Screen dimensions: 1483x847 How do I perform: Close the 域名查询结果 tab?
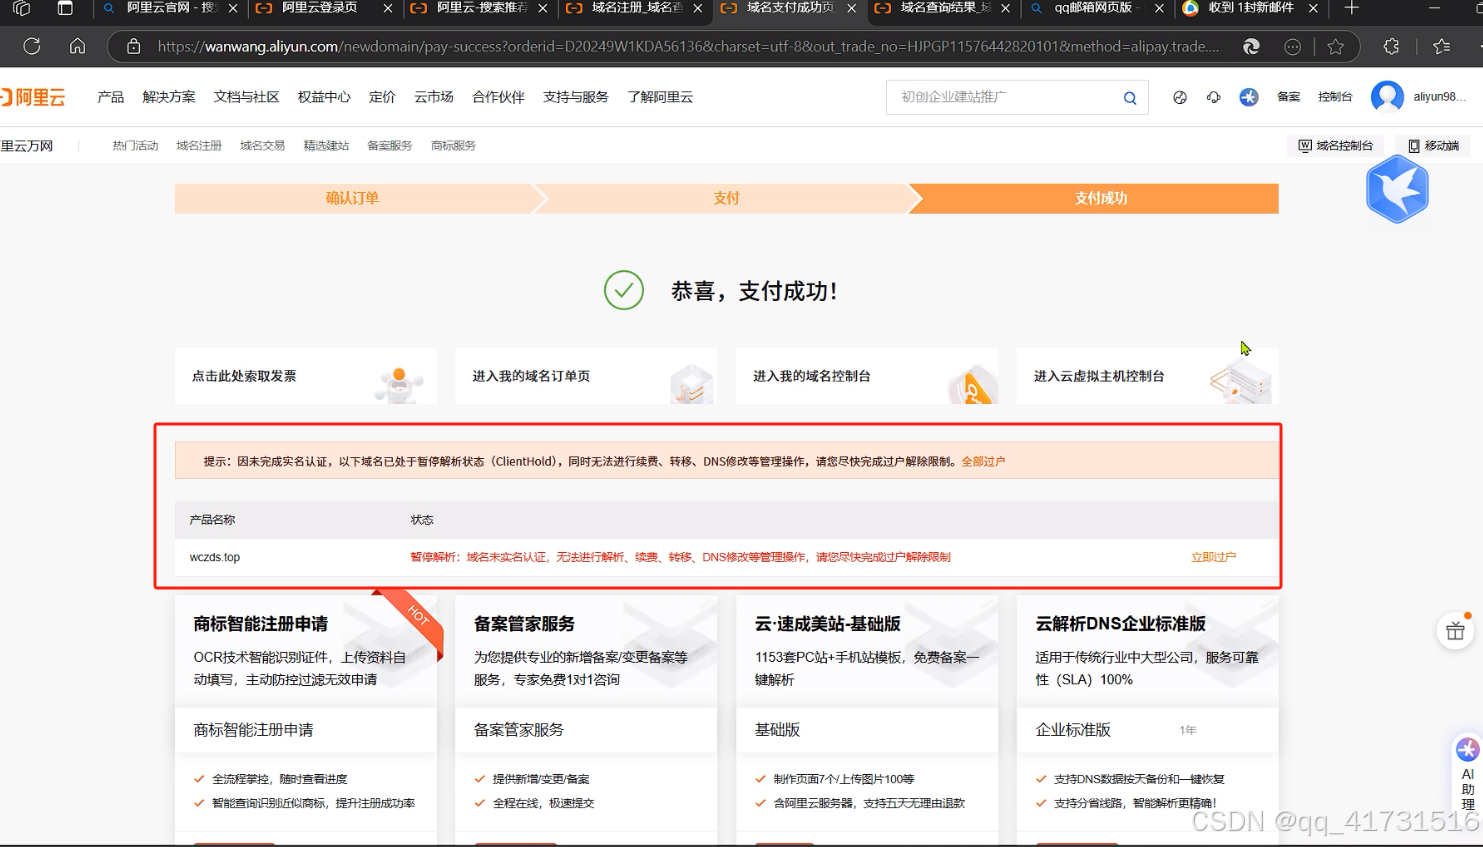pos(1005,8)
